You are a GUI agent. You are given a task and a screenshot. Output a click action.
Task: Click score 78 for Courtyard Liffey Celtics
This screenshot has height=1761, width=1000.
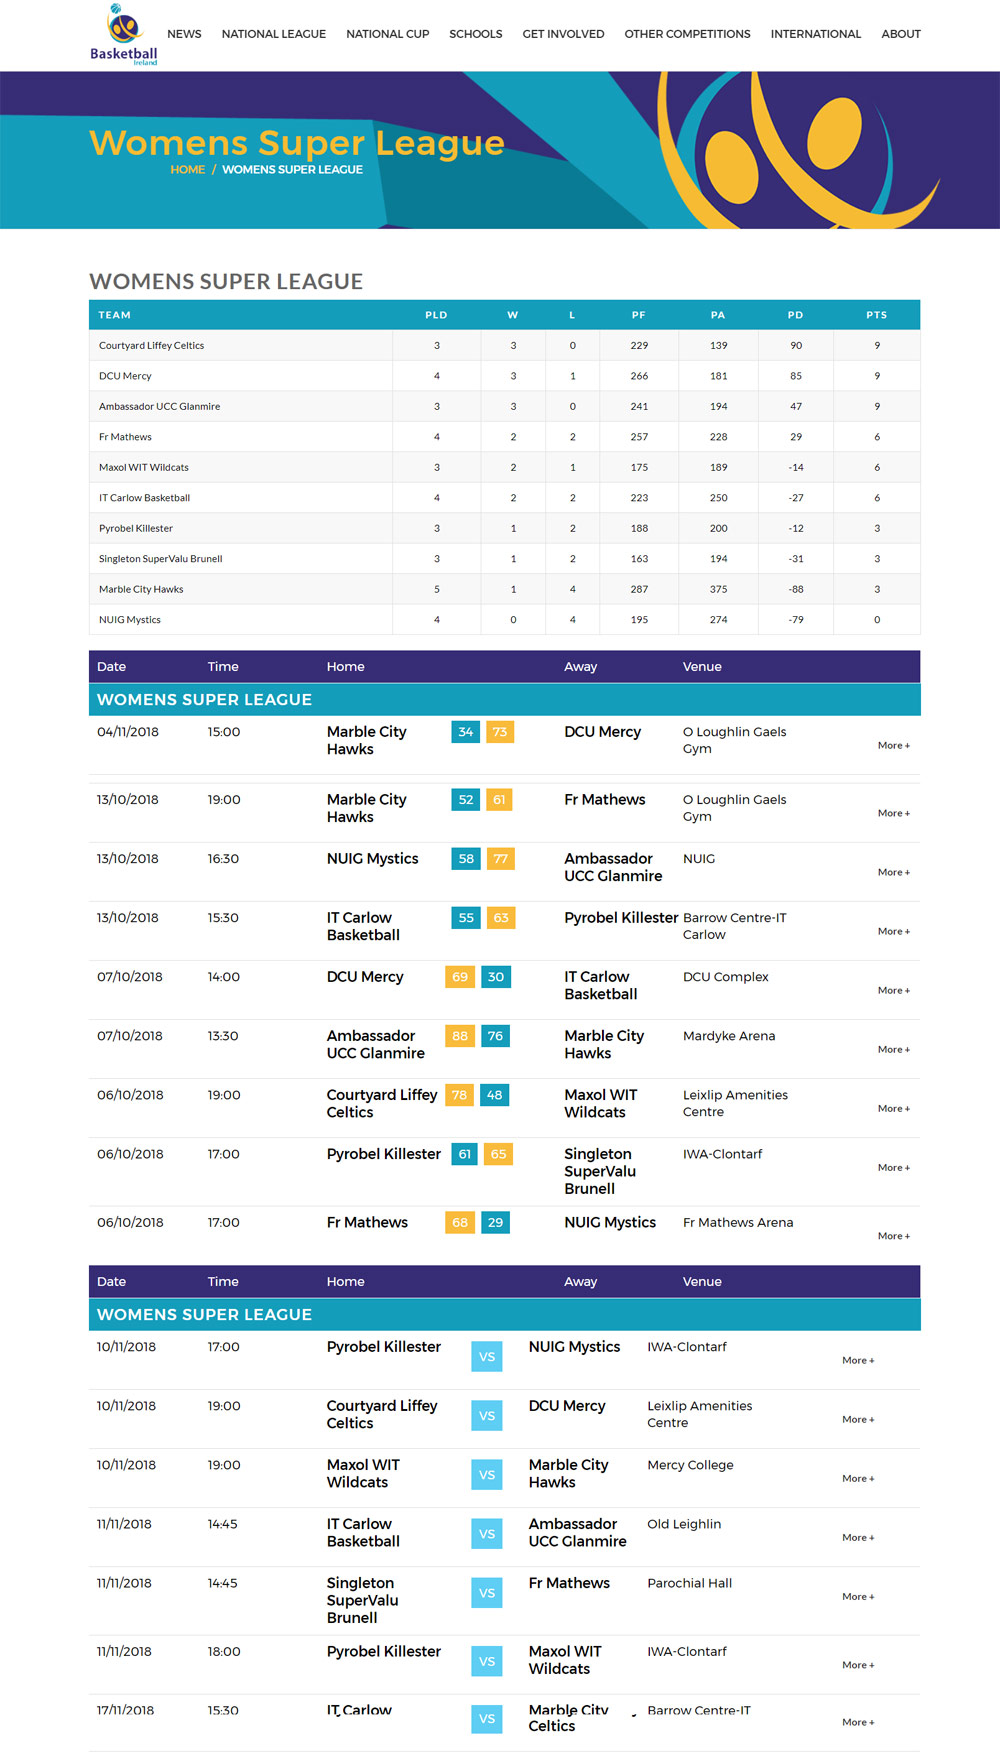(x=460, y=1095)
